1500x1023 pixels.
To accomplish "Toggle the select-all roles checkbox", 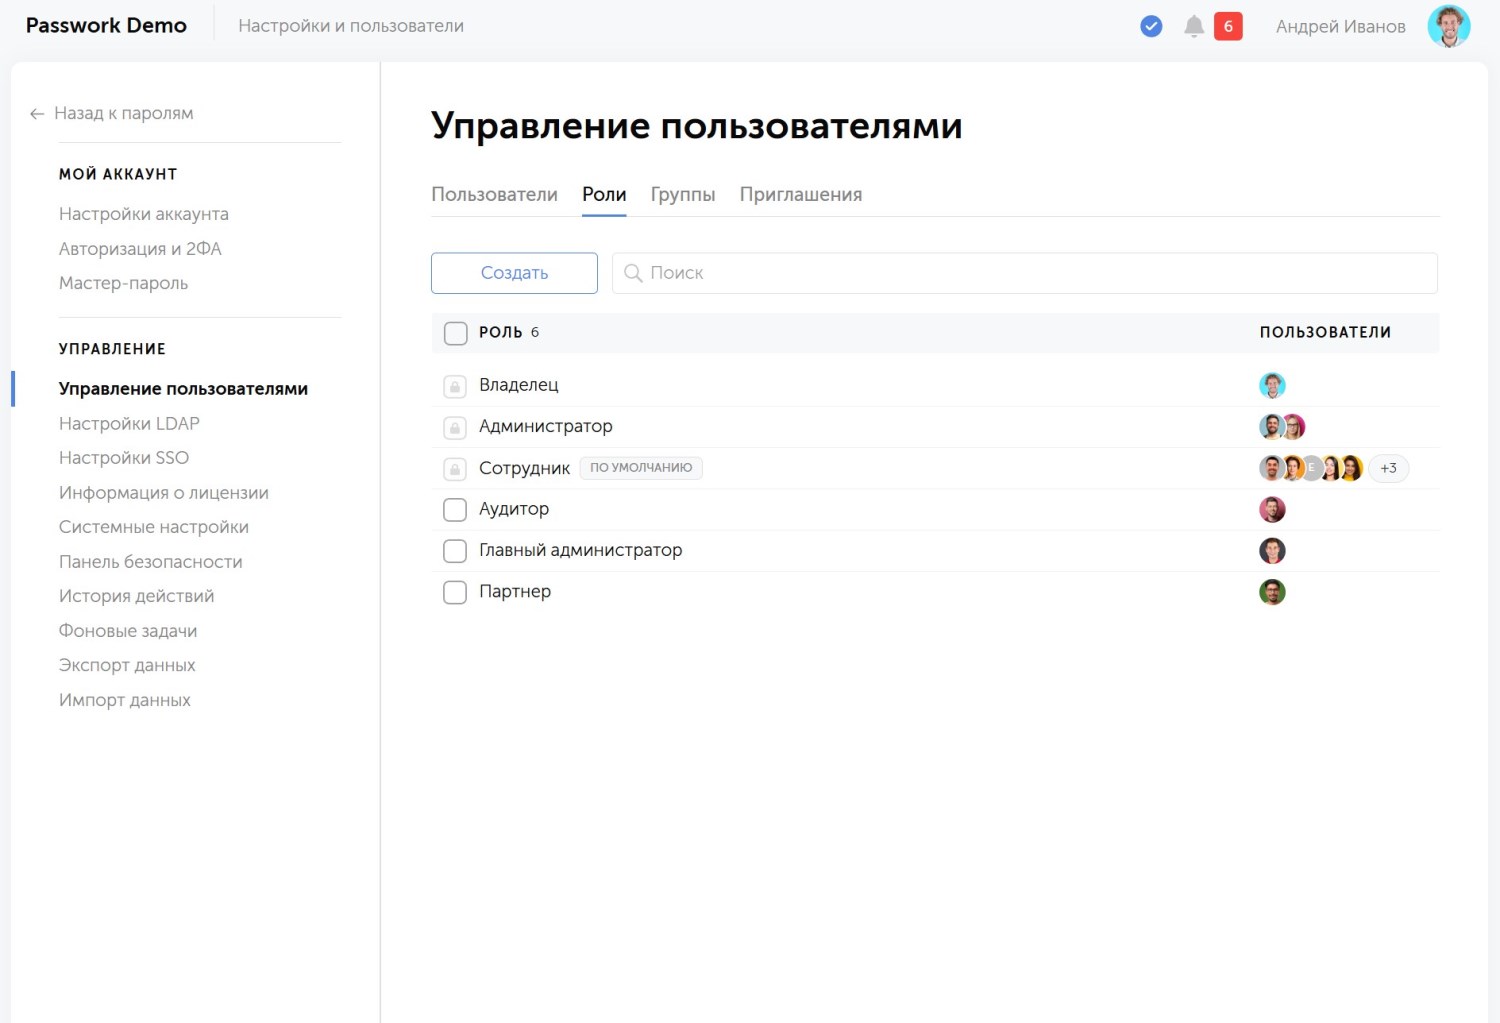I will (455, 333).
